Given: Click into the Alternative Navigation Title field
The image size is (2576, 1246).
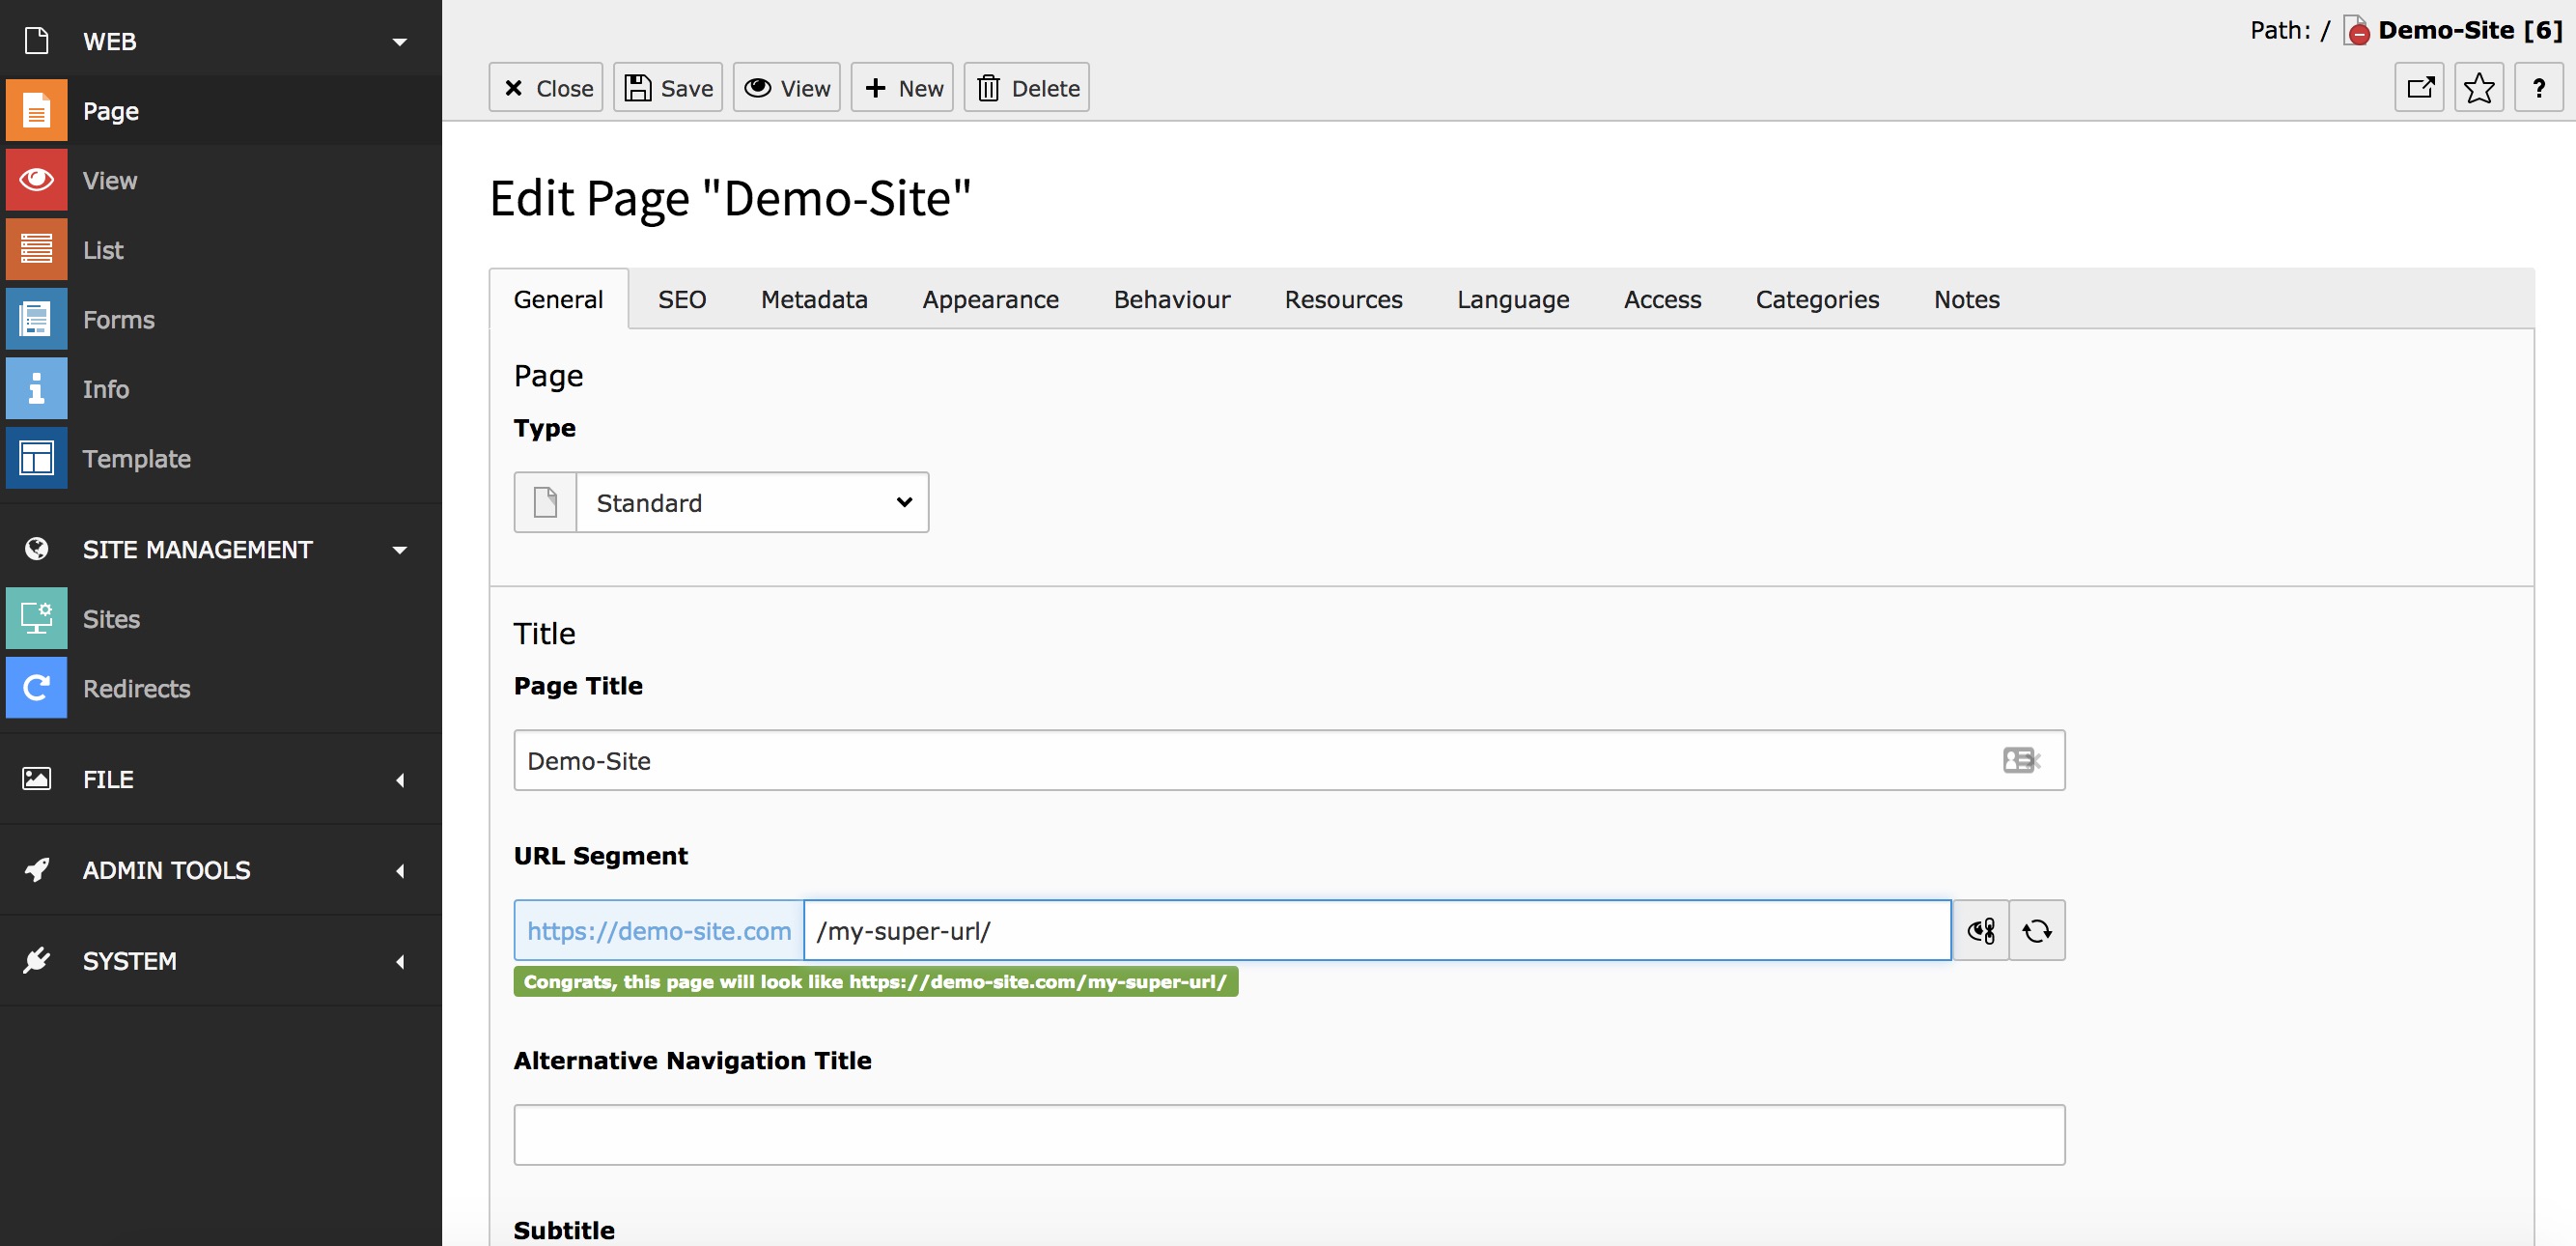Looking at the screenshot, I should [1289, 1135].
